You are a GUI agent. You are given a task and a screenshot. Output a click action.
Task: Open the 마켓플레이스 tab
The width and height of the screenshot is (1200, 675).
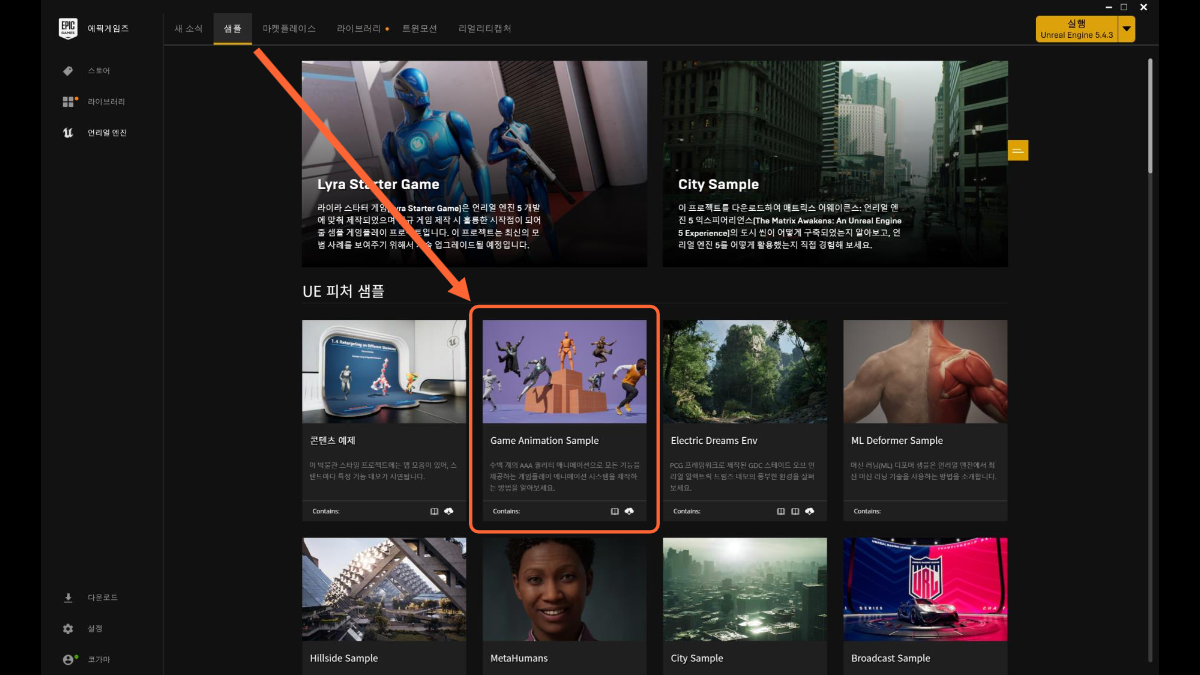pyautogui.click(x=288, y=29)
